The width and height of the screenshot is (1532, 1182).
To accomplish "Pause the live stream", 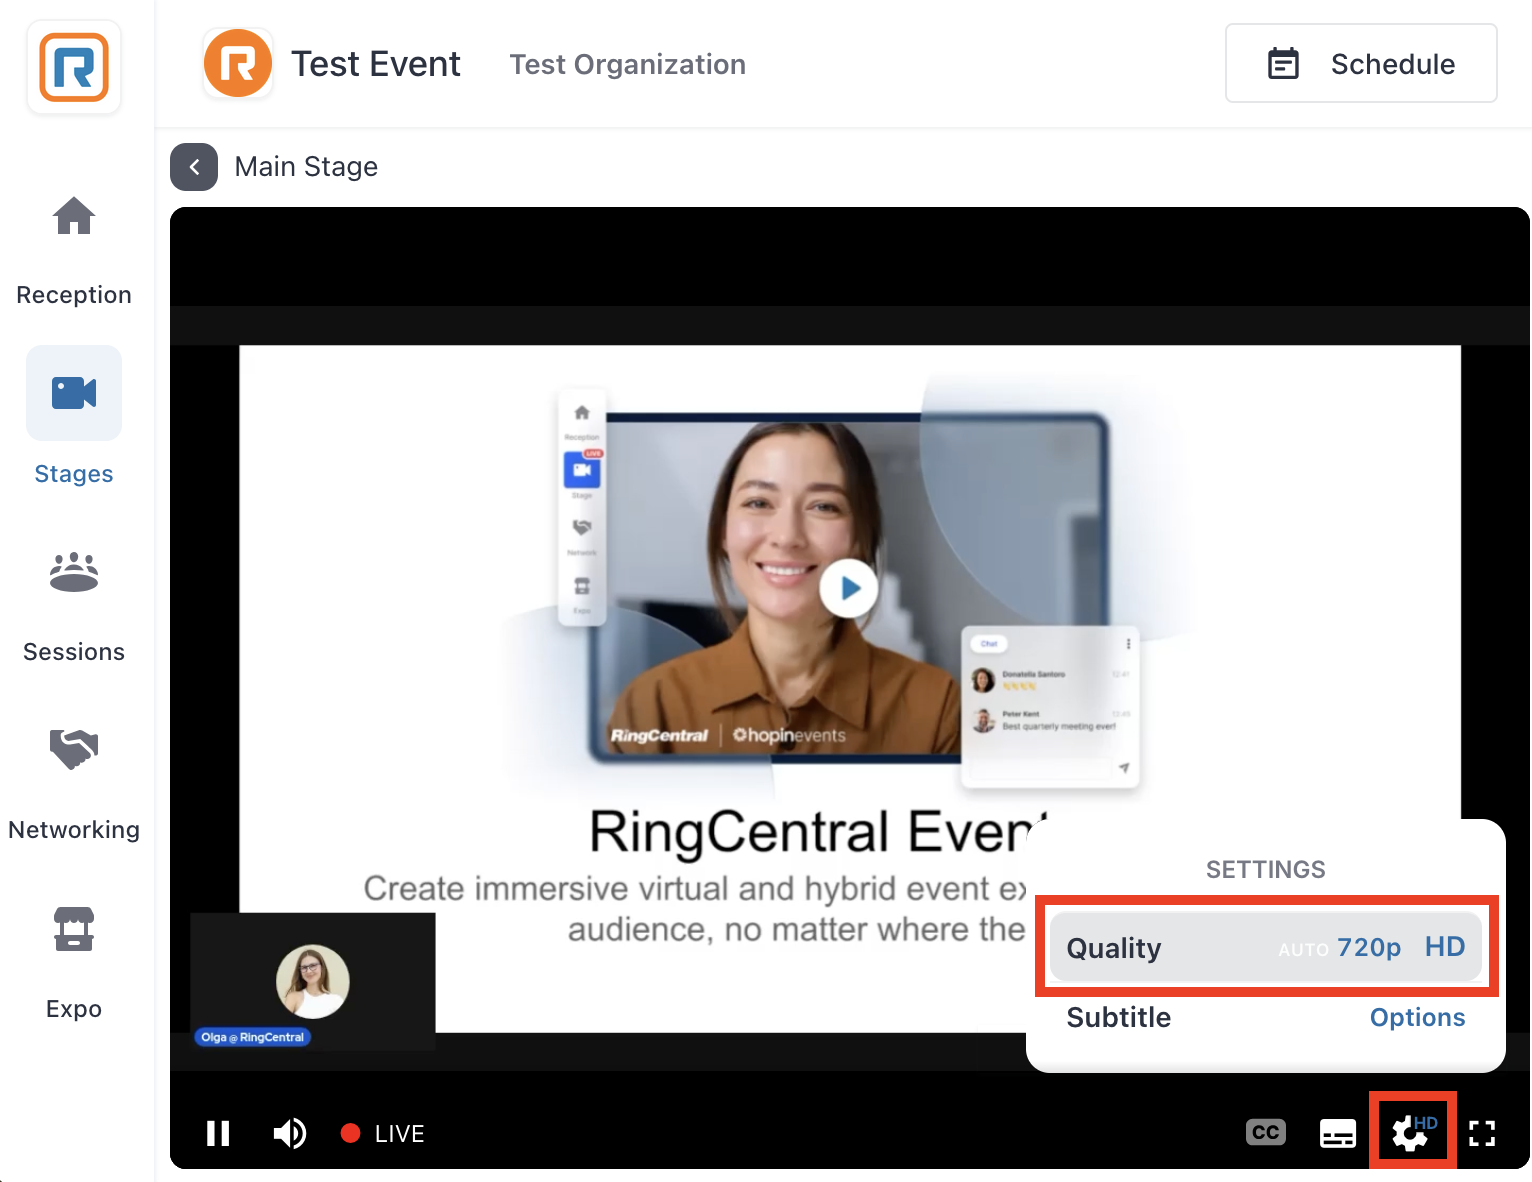I will click(x=218, y=1133).
